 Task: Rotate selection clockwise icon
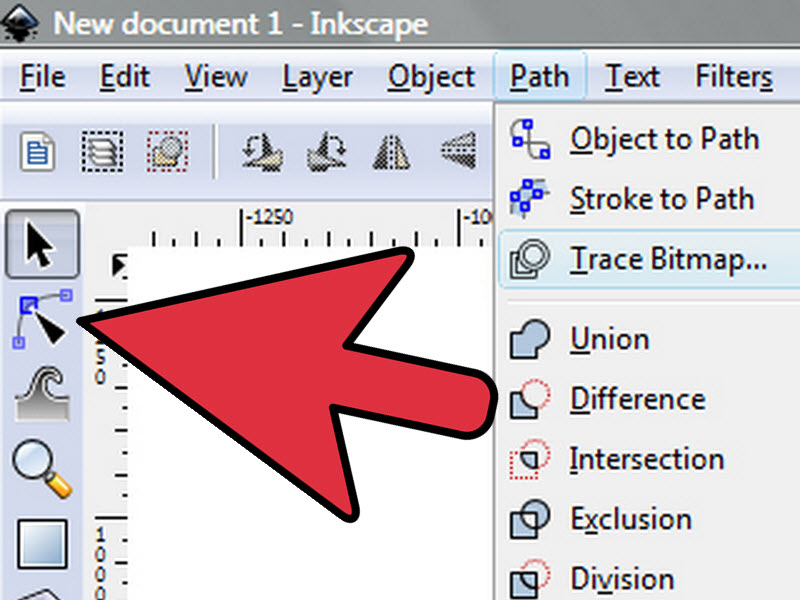pos(327,152)
